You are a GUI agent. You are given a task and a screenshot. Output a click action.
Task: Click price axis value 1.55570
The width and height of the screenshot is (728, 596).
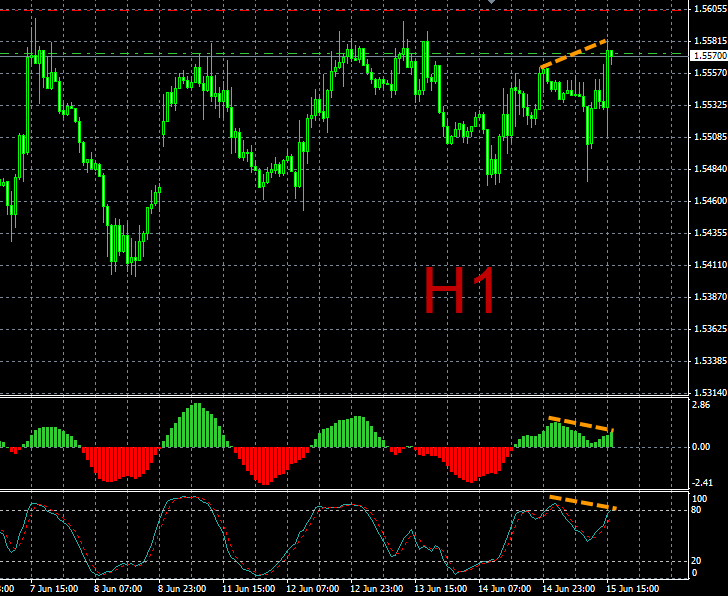(710, 73)
